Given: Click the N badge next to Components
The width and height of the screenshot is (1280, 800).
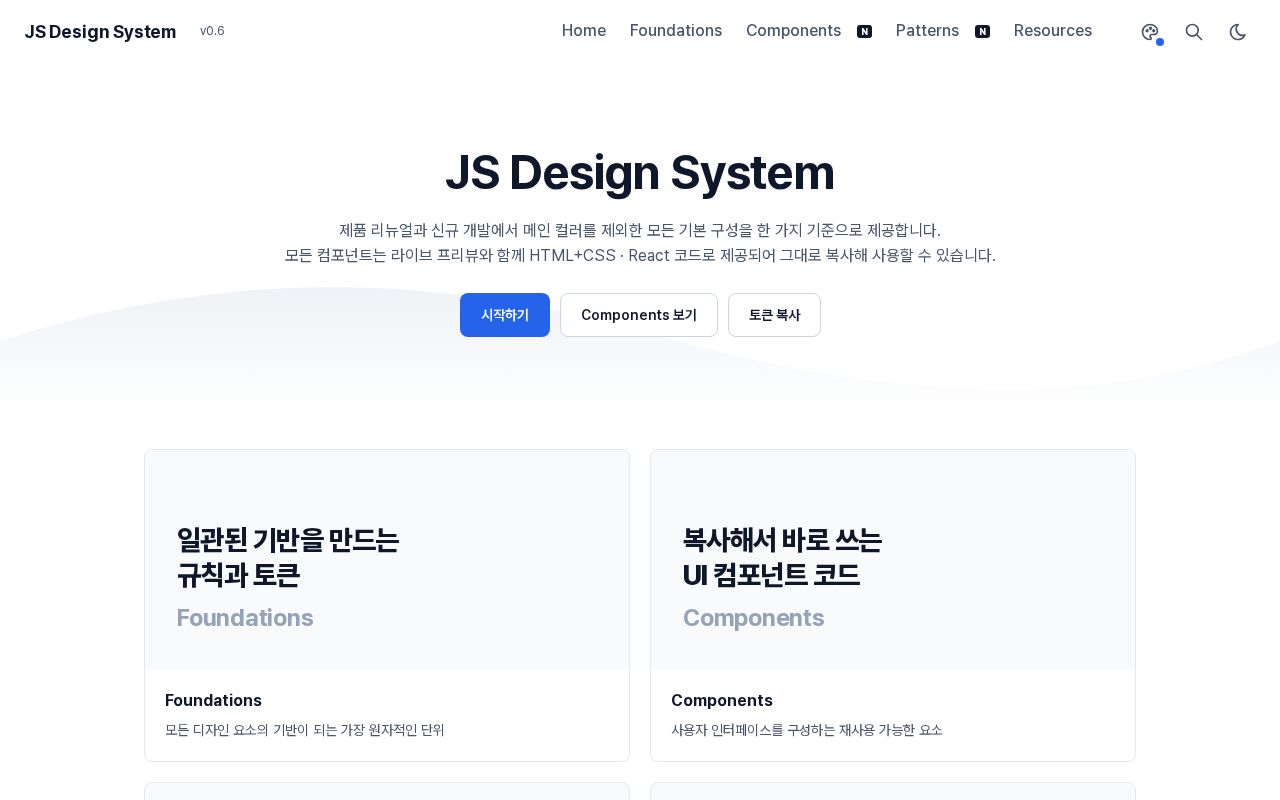Looking at the screenshot, I should (x=865, y=32).
